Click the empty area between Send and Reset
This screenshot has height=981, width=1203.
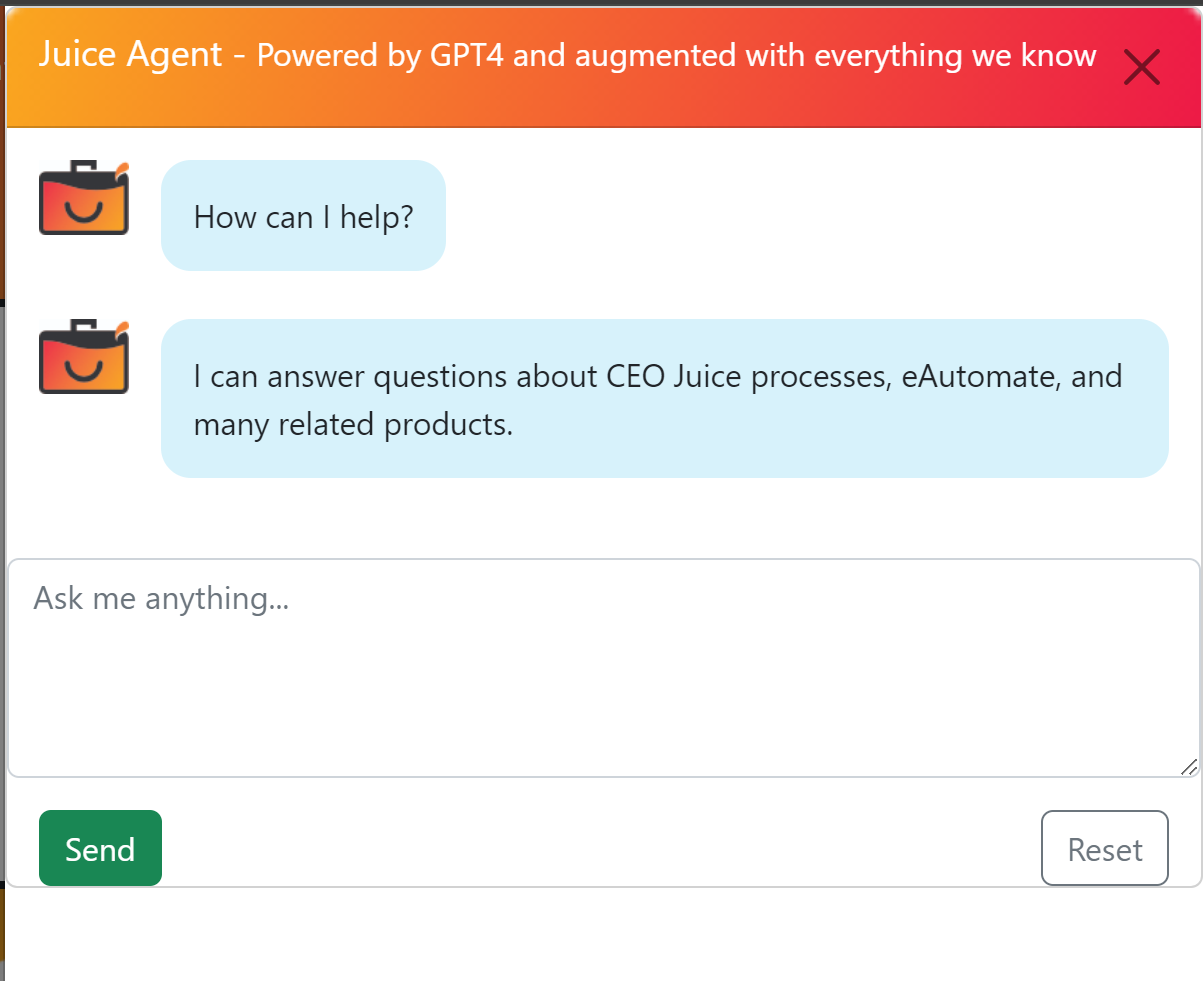pos(600,848)
